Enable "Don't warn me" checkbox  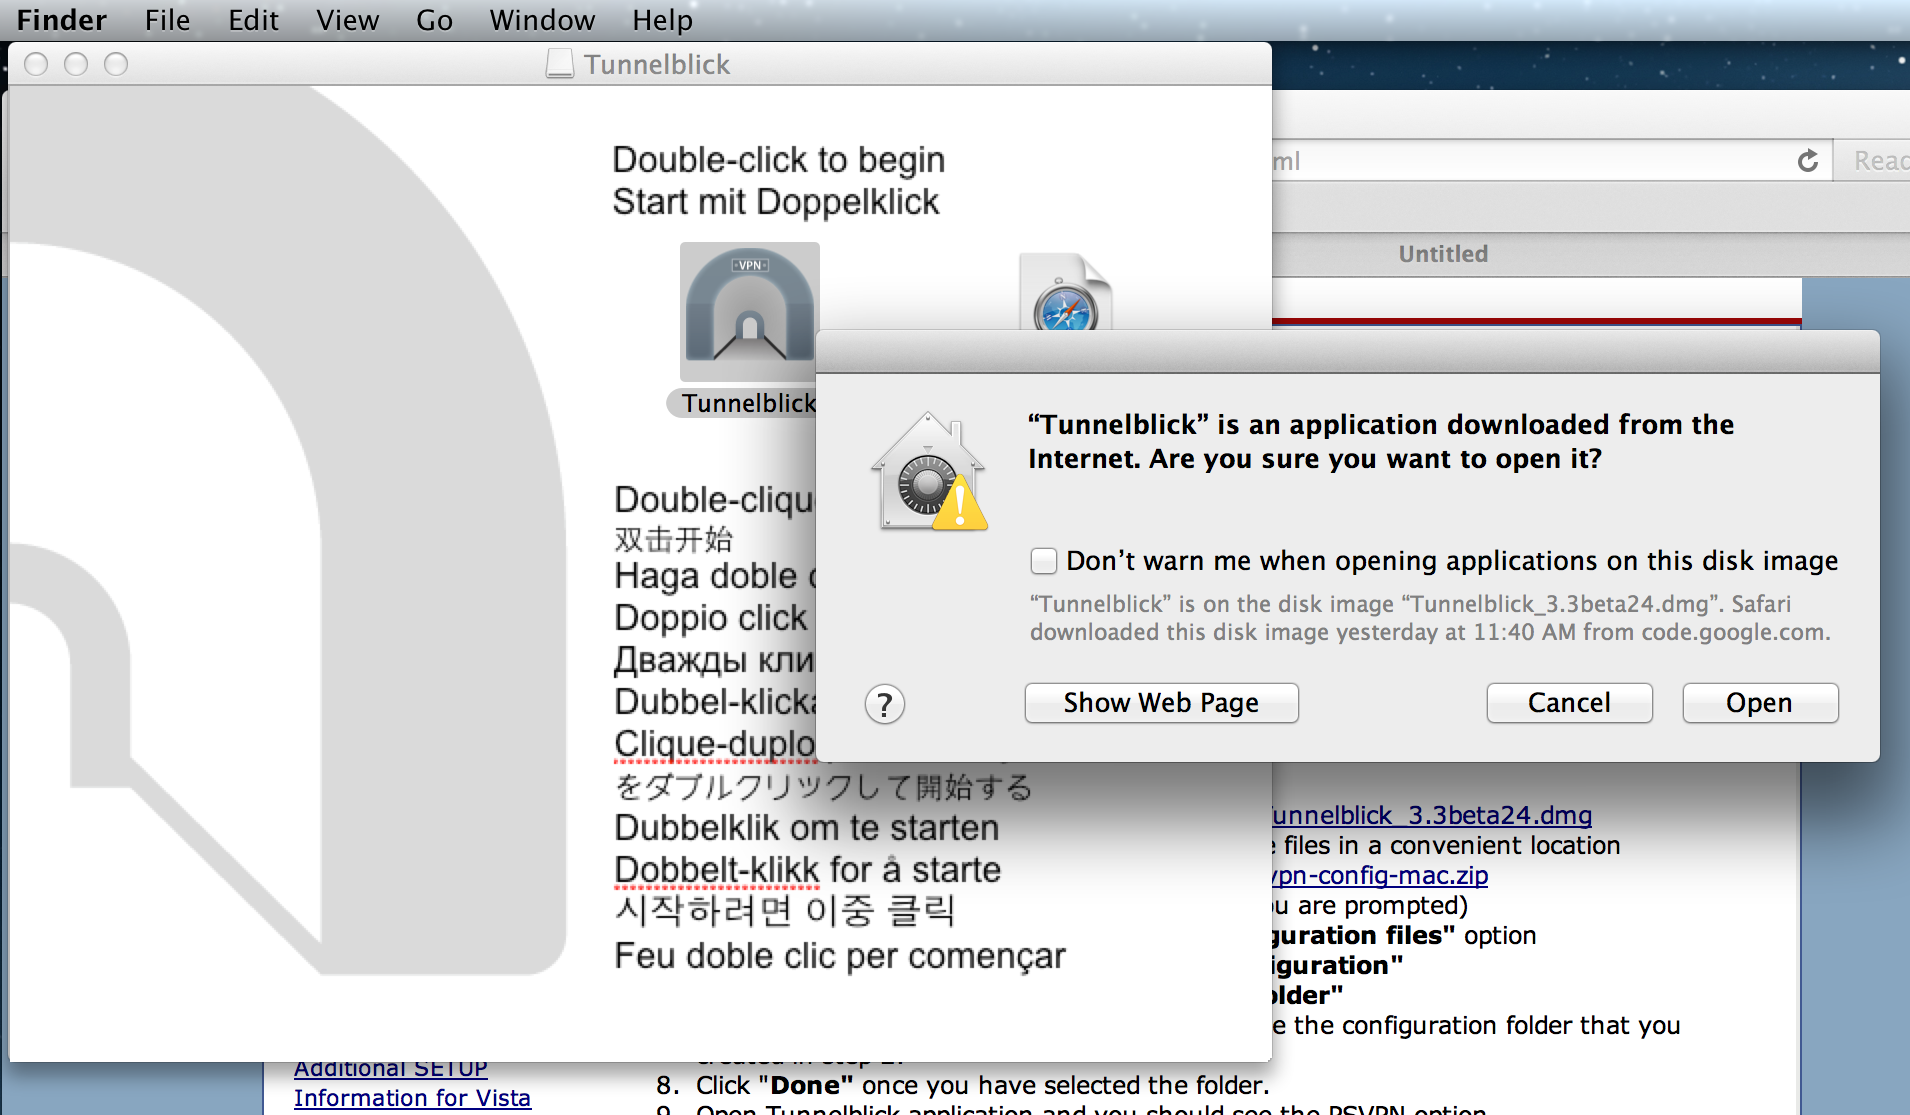click(x=1043, y=561)
